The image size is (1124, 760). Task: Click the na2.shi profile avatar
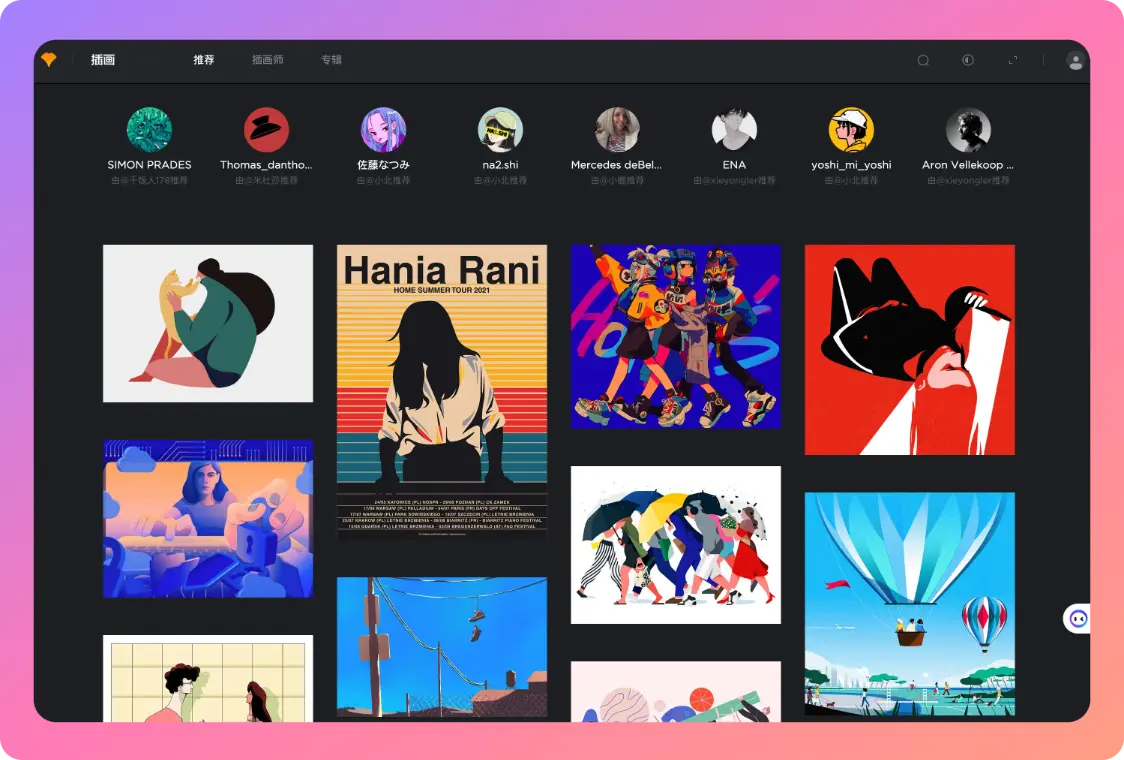(x=500, y=130)
